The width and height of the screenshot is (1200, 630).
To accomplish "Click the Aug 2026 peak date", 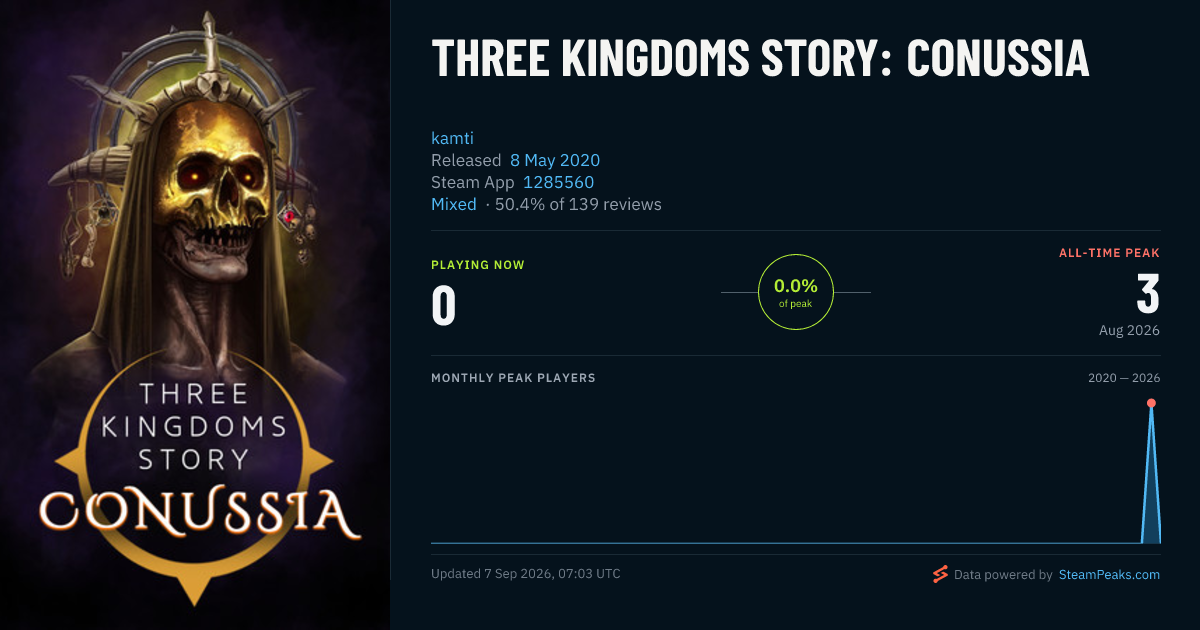I will pos(1127,330).
